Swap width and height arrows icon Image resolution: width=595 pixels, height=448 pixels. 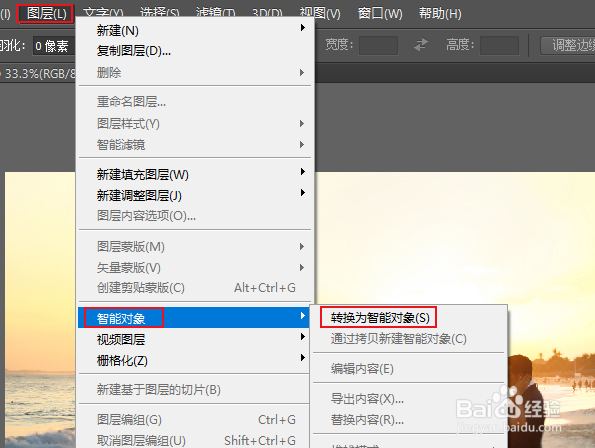[x=421, y=45]
